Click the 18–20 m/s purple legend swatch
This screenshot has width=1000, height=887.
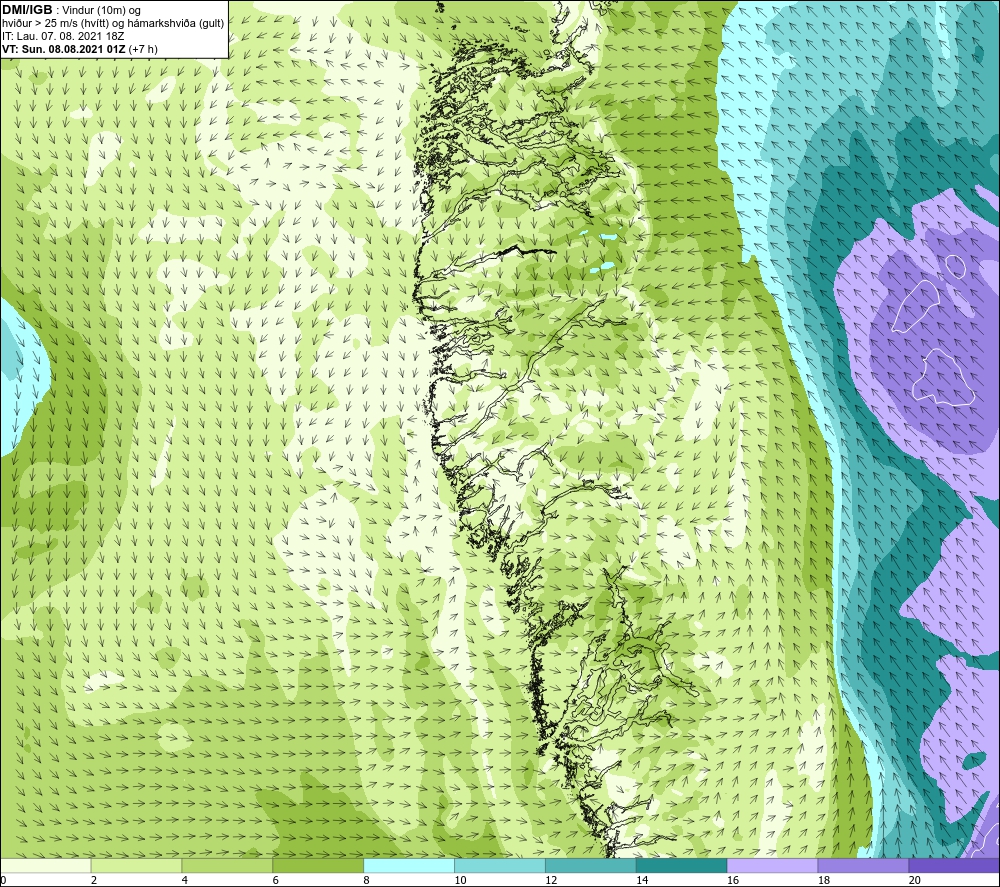[864, 865]
